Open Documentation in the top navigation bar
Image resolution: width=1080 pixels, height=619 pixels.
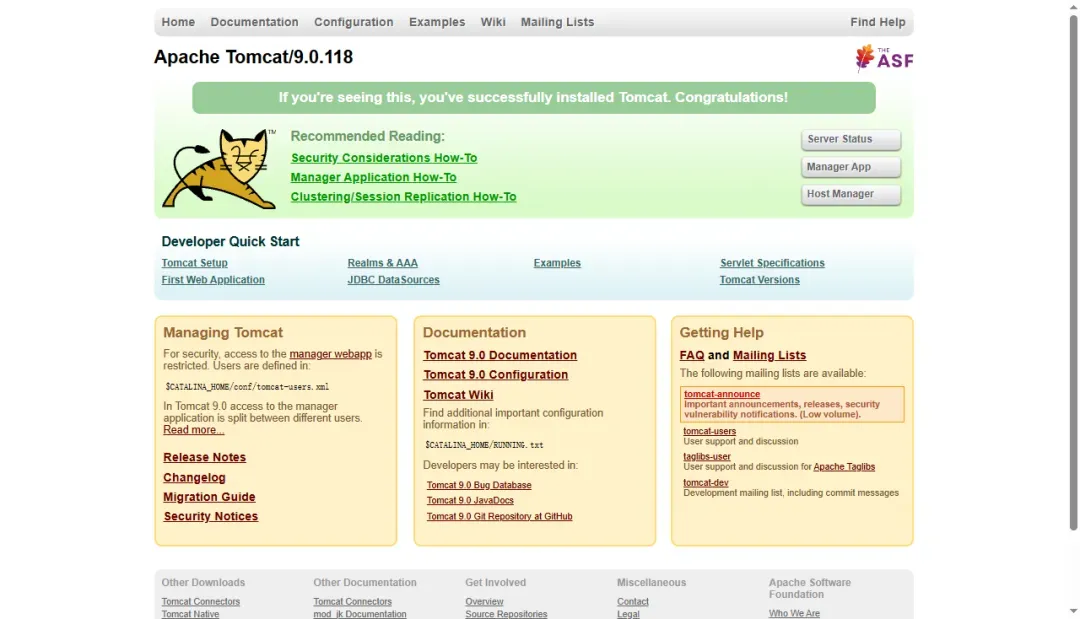(254, 22)
